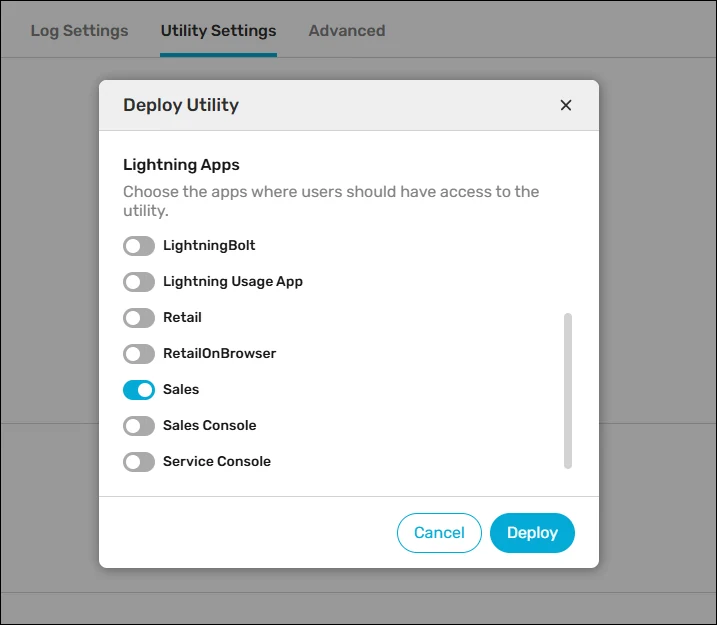Click the Deploy button
Screen dimensions: 717x625
click(x=532, y=533)
